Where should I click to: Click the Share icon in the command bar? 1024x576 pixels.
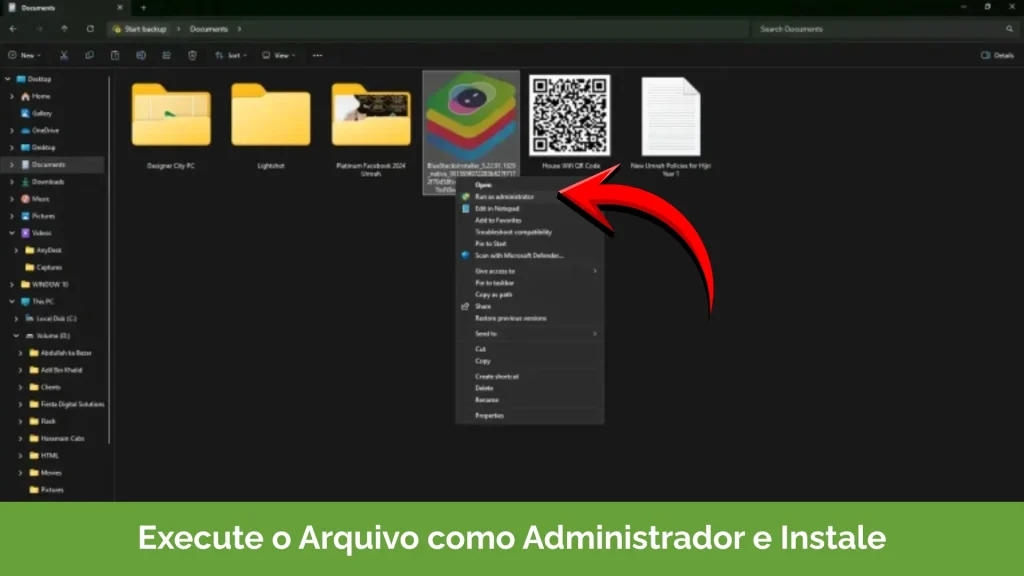coord(167,55)
